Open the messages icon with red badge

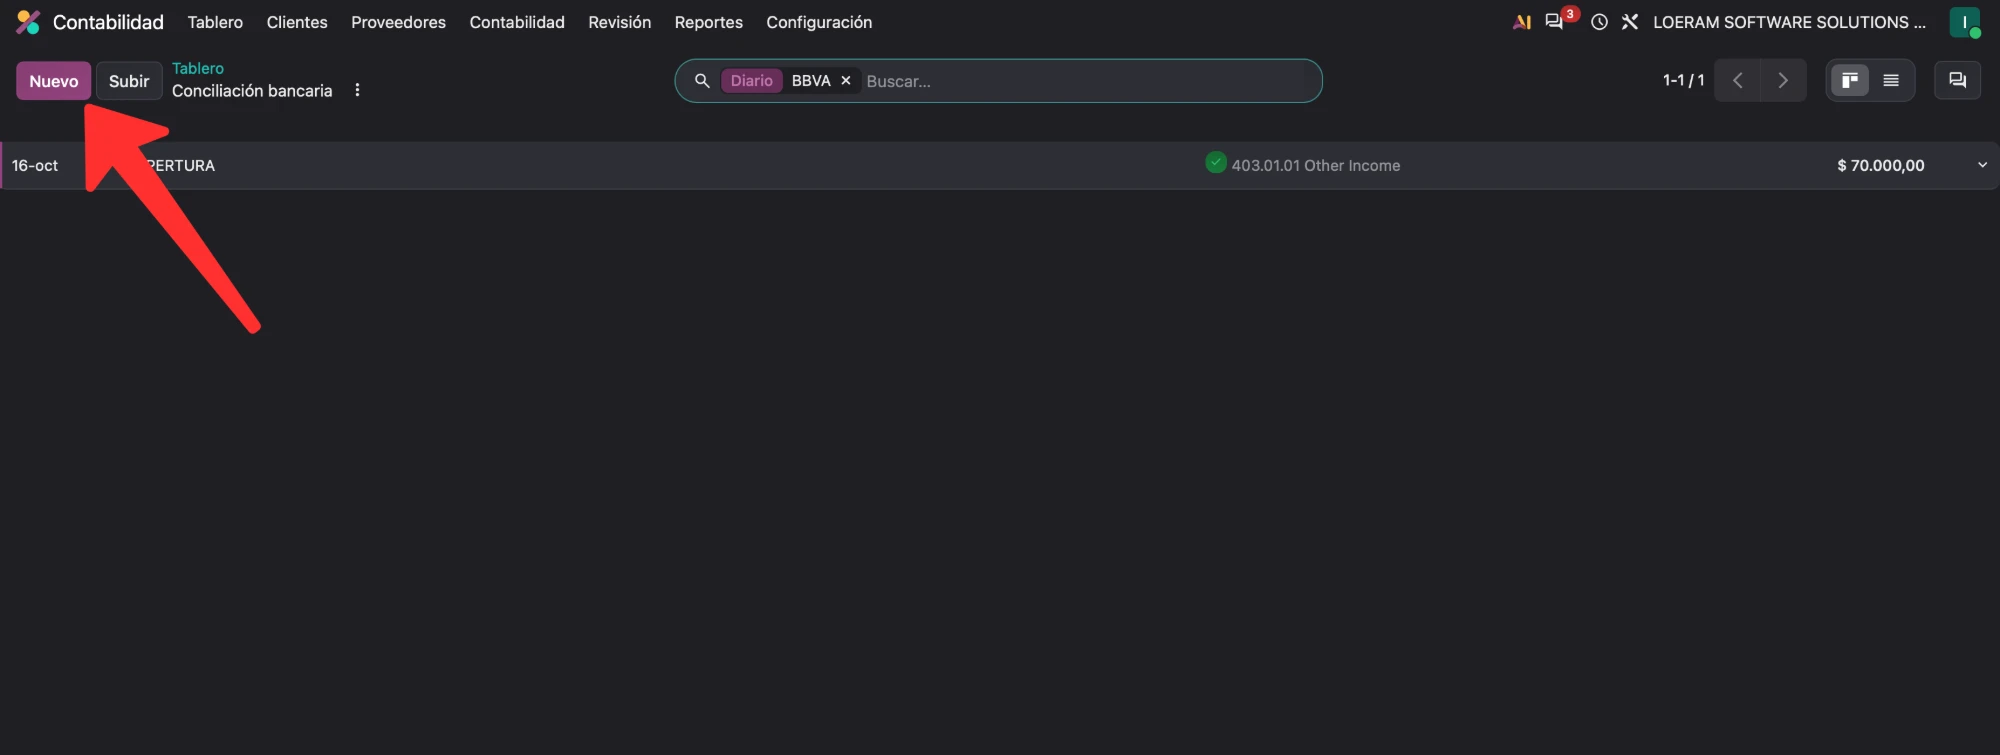[x=1558, y=21]
